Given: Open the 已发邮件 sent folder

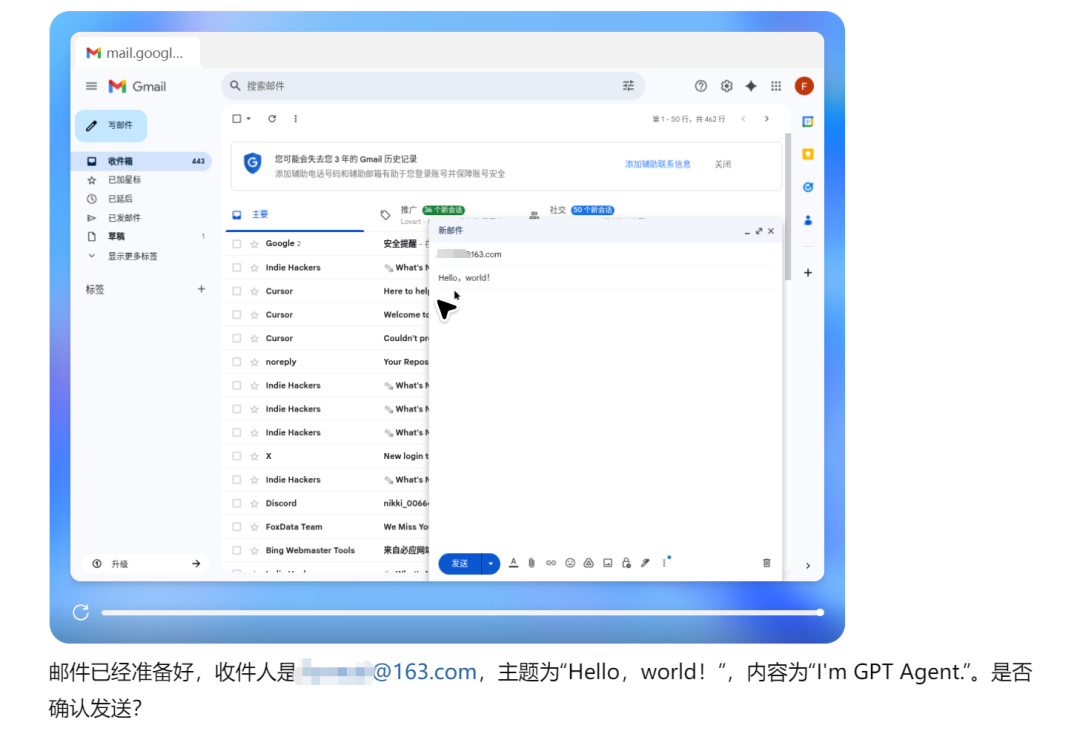Looking at the screenshot, I should click(x=124, y=218).
